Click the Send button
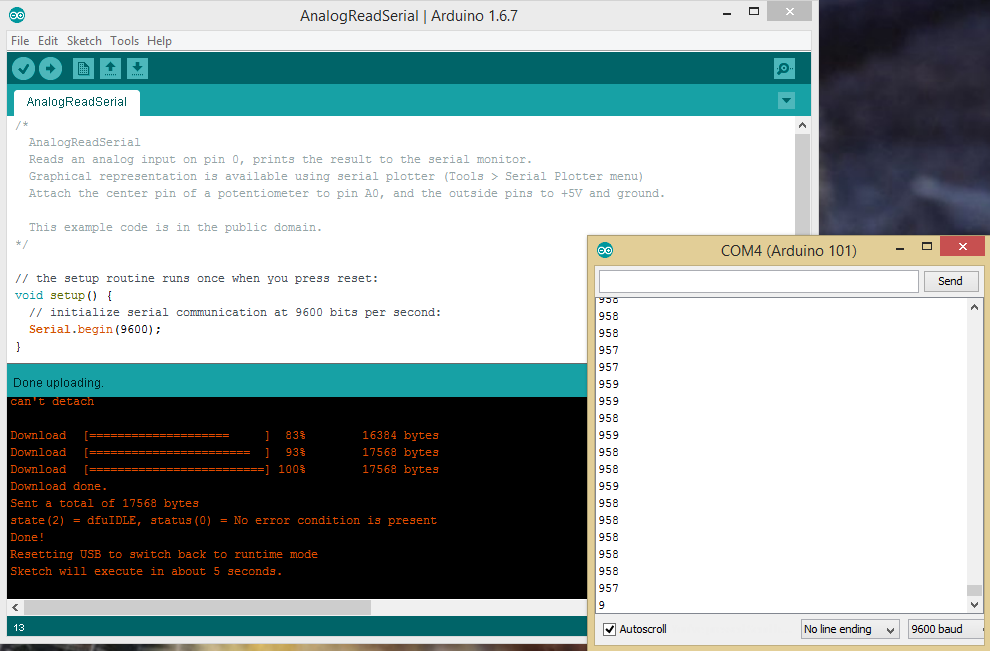This screenshot has height=651, width=990. [x=951, y=281]
